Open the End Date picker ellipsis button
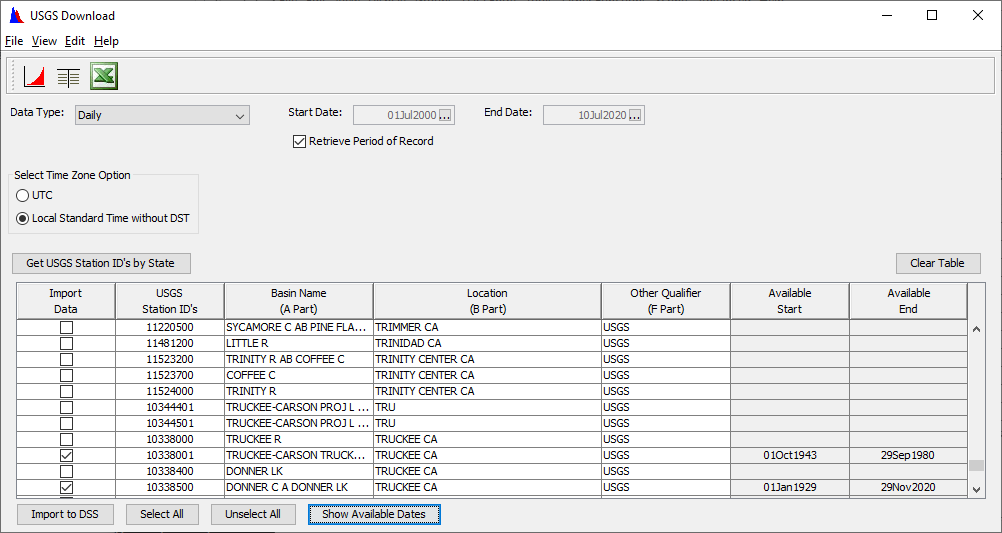The height and width of the screenshot is (533, 1002). (x=635, y=115)
